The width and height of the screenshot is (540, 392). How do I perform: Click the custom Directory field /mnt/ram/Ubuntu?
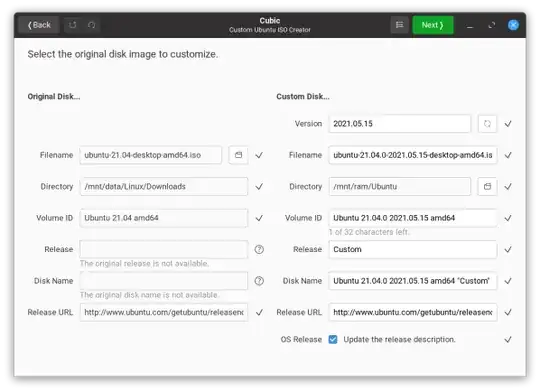[399, 186]
